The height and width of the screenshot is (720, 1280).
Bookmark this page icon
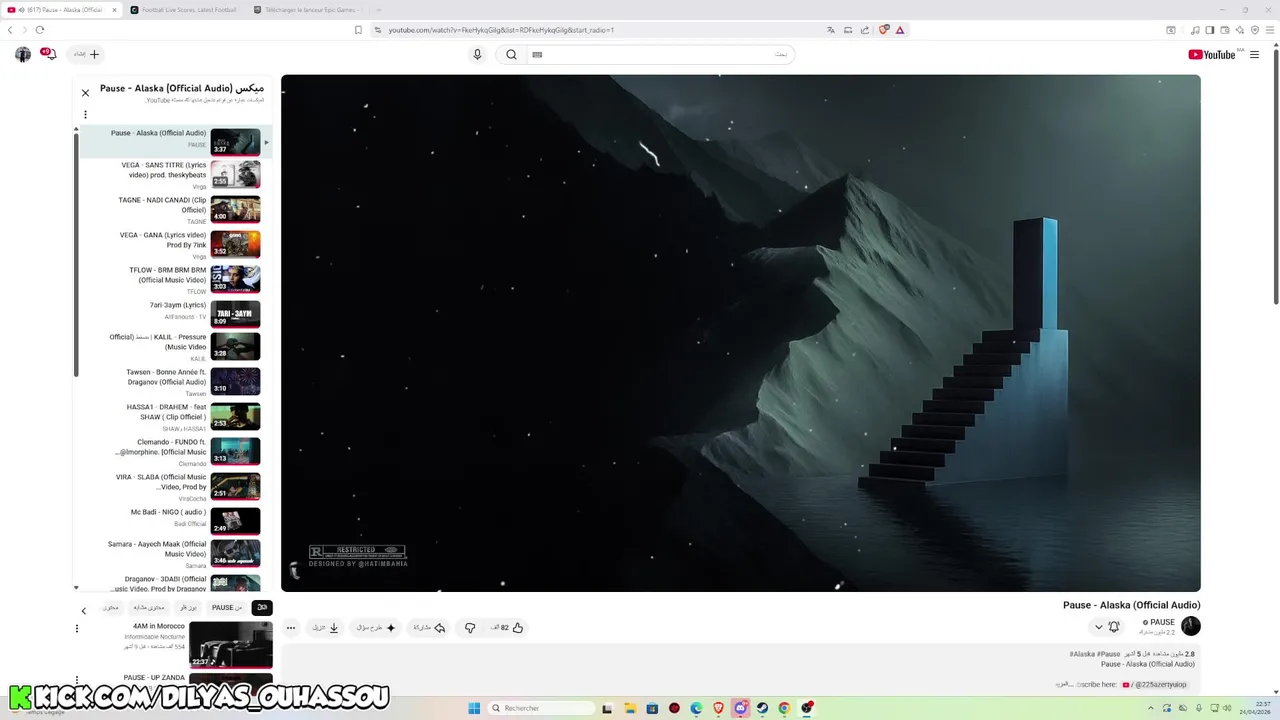[358, 30]
